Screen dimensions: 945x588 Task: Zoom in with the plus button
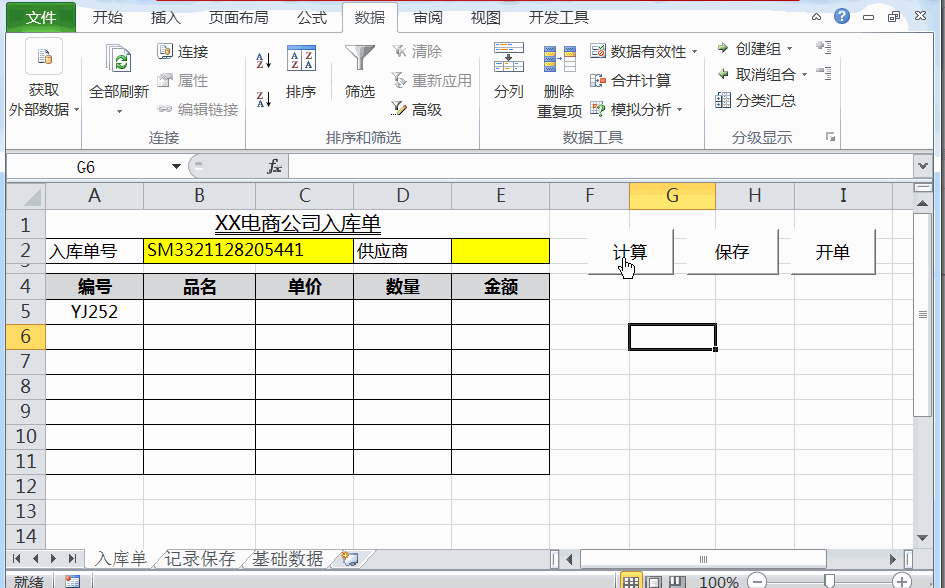pos(902,581)
